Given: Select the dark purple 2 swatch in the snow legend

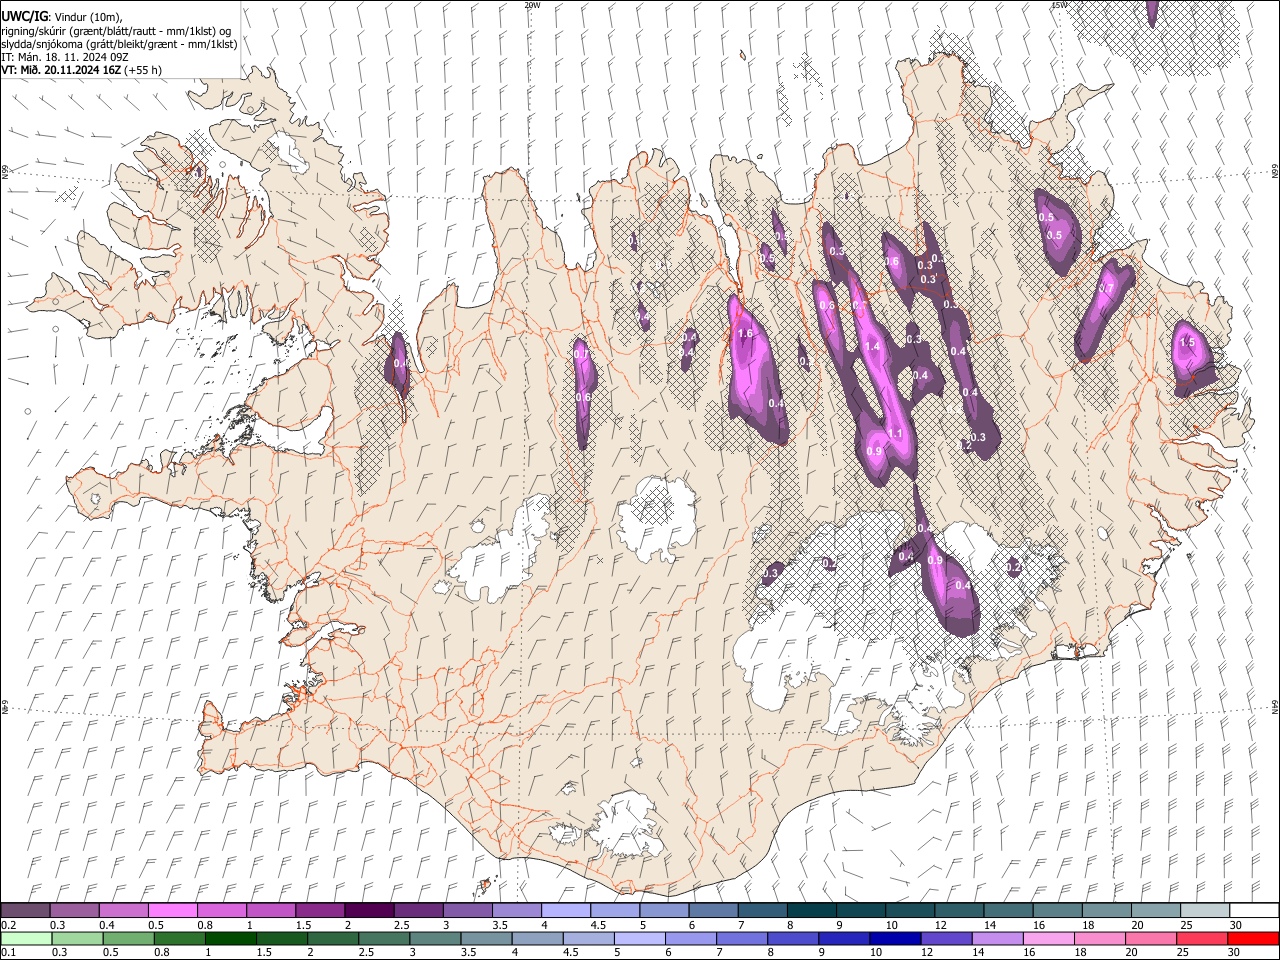Looking at the screenshot, I should point(369,911).
